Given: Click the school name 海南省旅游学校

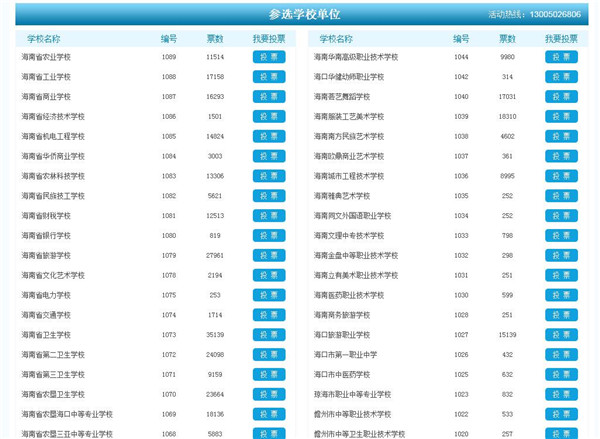Looking at the screenshot, I should [x=46, y=255].
